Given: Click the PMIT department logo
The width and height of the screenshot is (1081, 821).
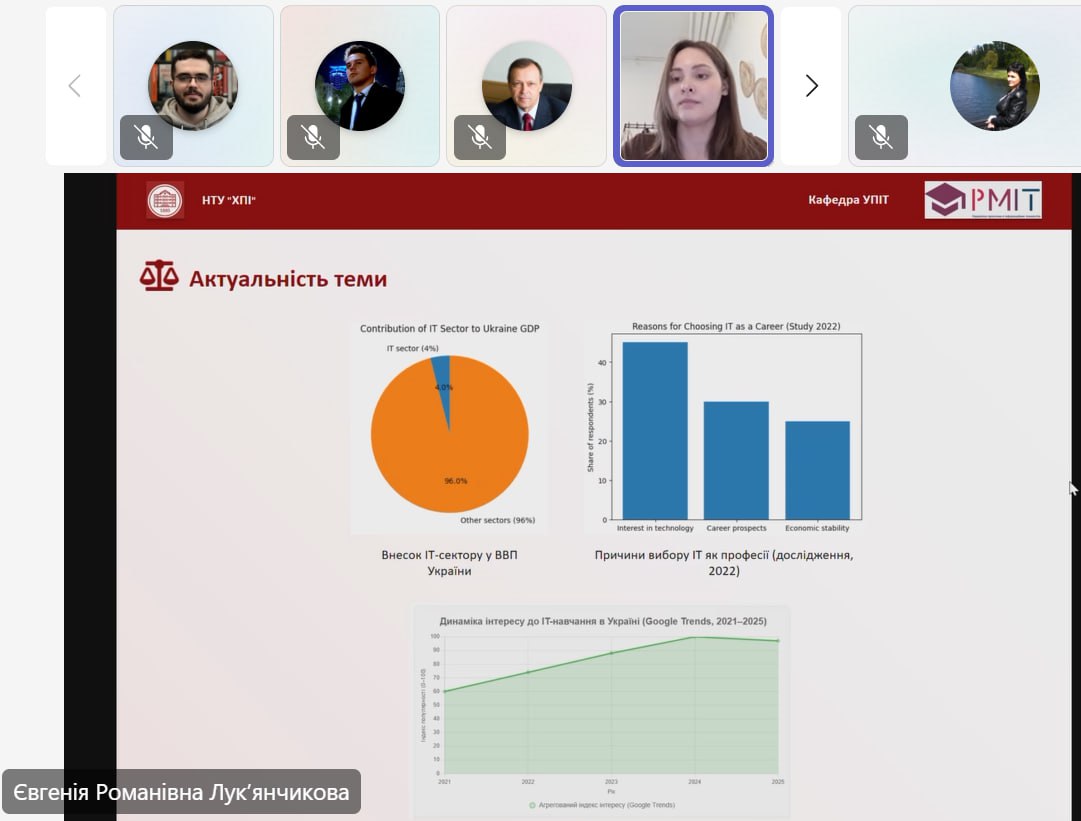Looking at the screenshot, I should (x=983, y=200).
